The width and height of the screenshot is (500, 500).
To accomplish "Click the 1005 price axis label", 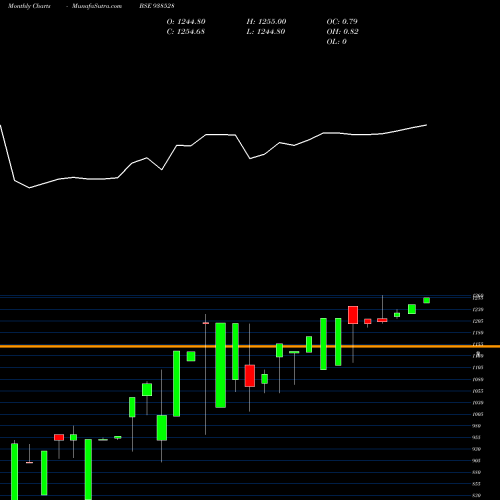I will 478,414.
